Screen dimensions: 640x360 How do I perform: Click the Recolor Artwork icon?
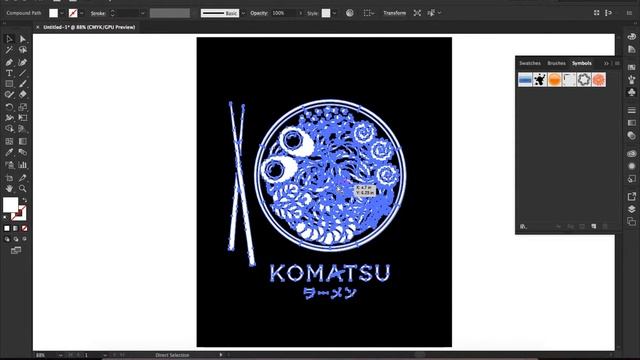(350, 13)
